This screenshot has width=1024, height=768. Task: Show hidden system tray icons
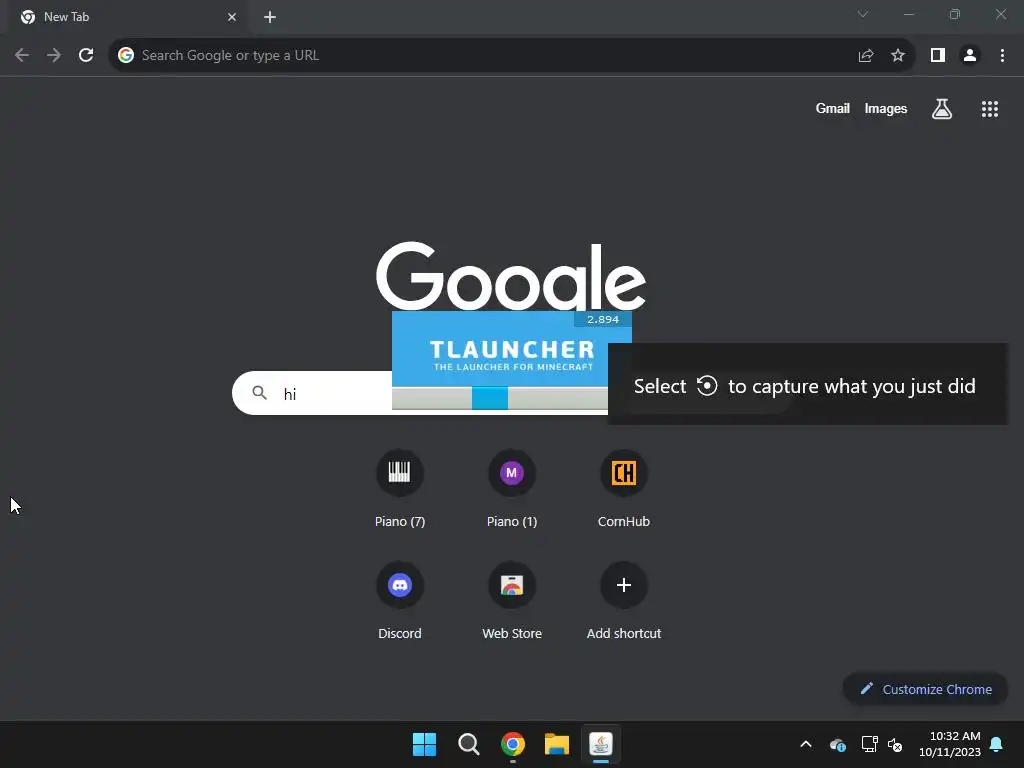coord(806,744)
